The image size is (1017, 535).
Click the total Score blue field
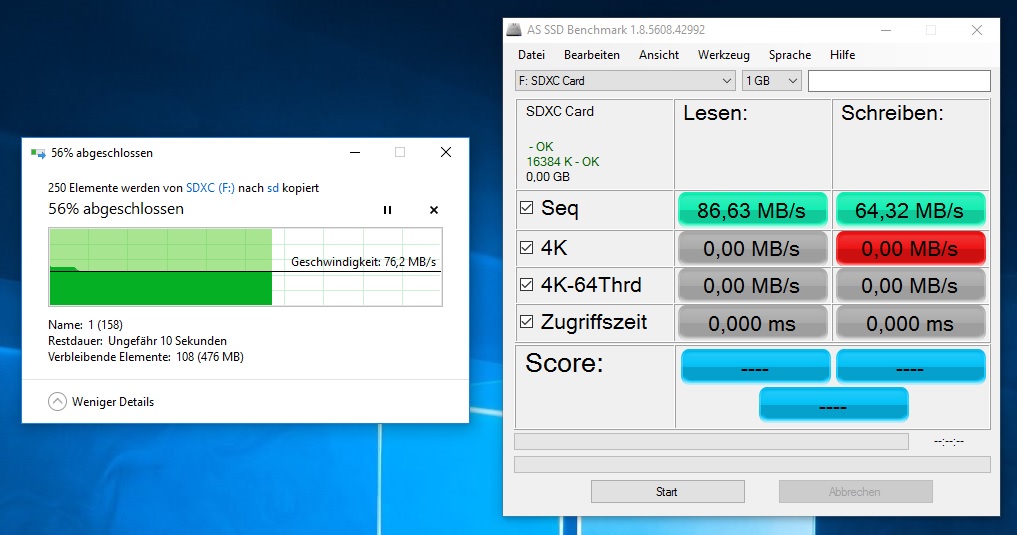pyautogui.click(x=833, y=405)
